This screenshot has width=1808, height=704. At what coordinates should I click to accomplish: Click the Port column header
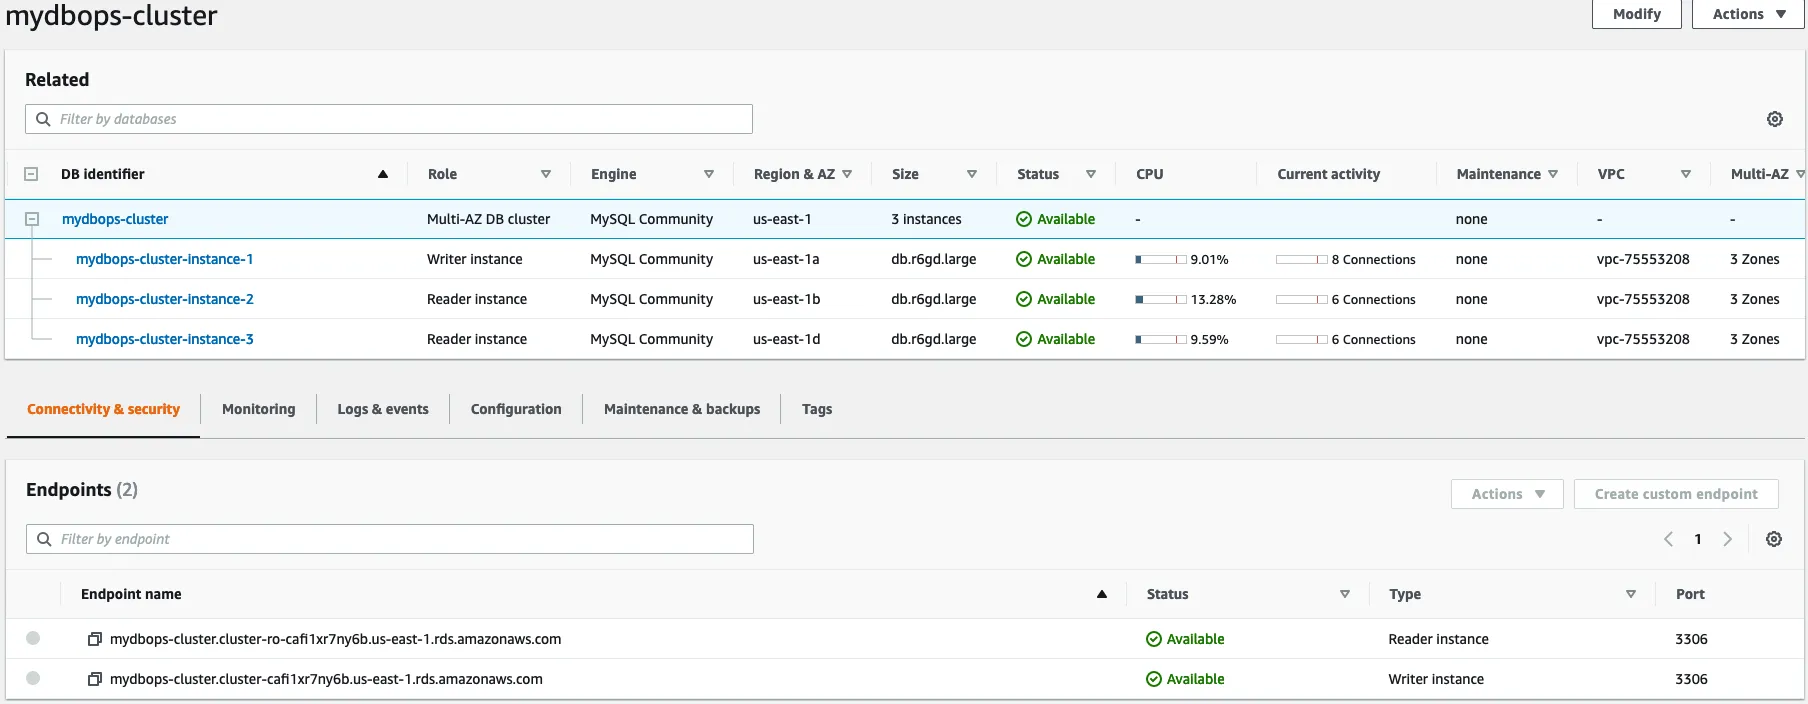click(x=1690, y=594)
